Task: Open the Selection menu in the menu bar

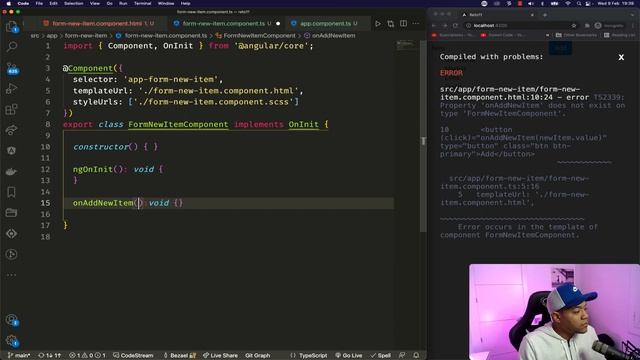Action: [73, 3]
